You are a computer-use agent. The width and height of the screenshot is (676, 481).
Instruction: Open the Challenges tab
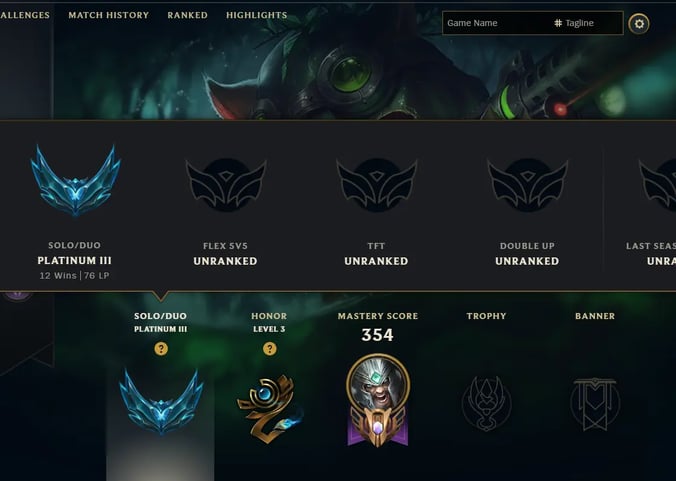click(x=25, y=15)
